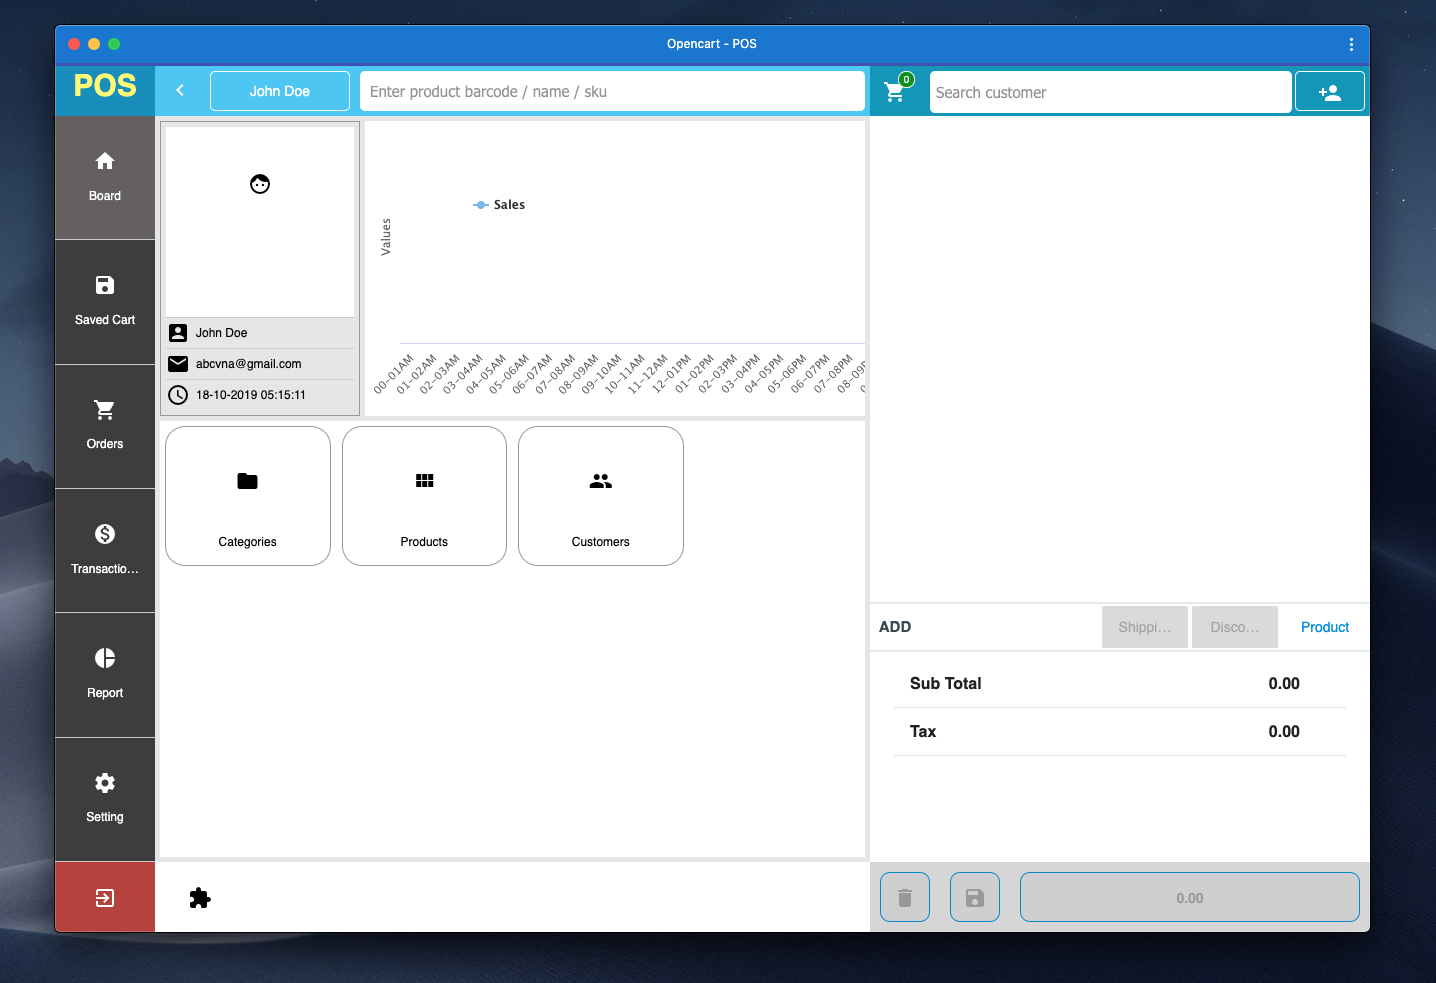Image resolution: width=1436 pixels, height=983 pixels.
Task: Click the John Doe user button
Action: [280, 91]
